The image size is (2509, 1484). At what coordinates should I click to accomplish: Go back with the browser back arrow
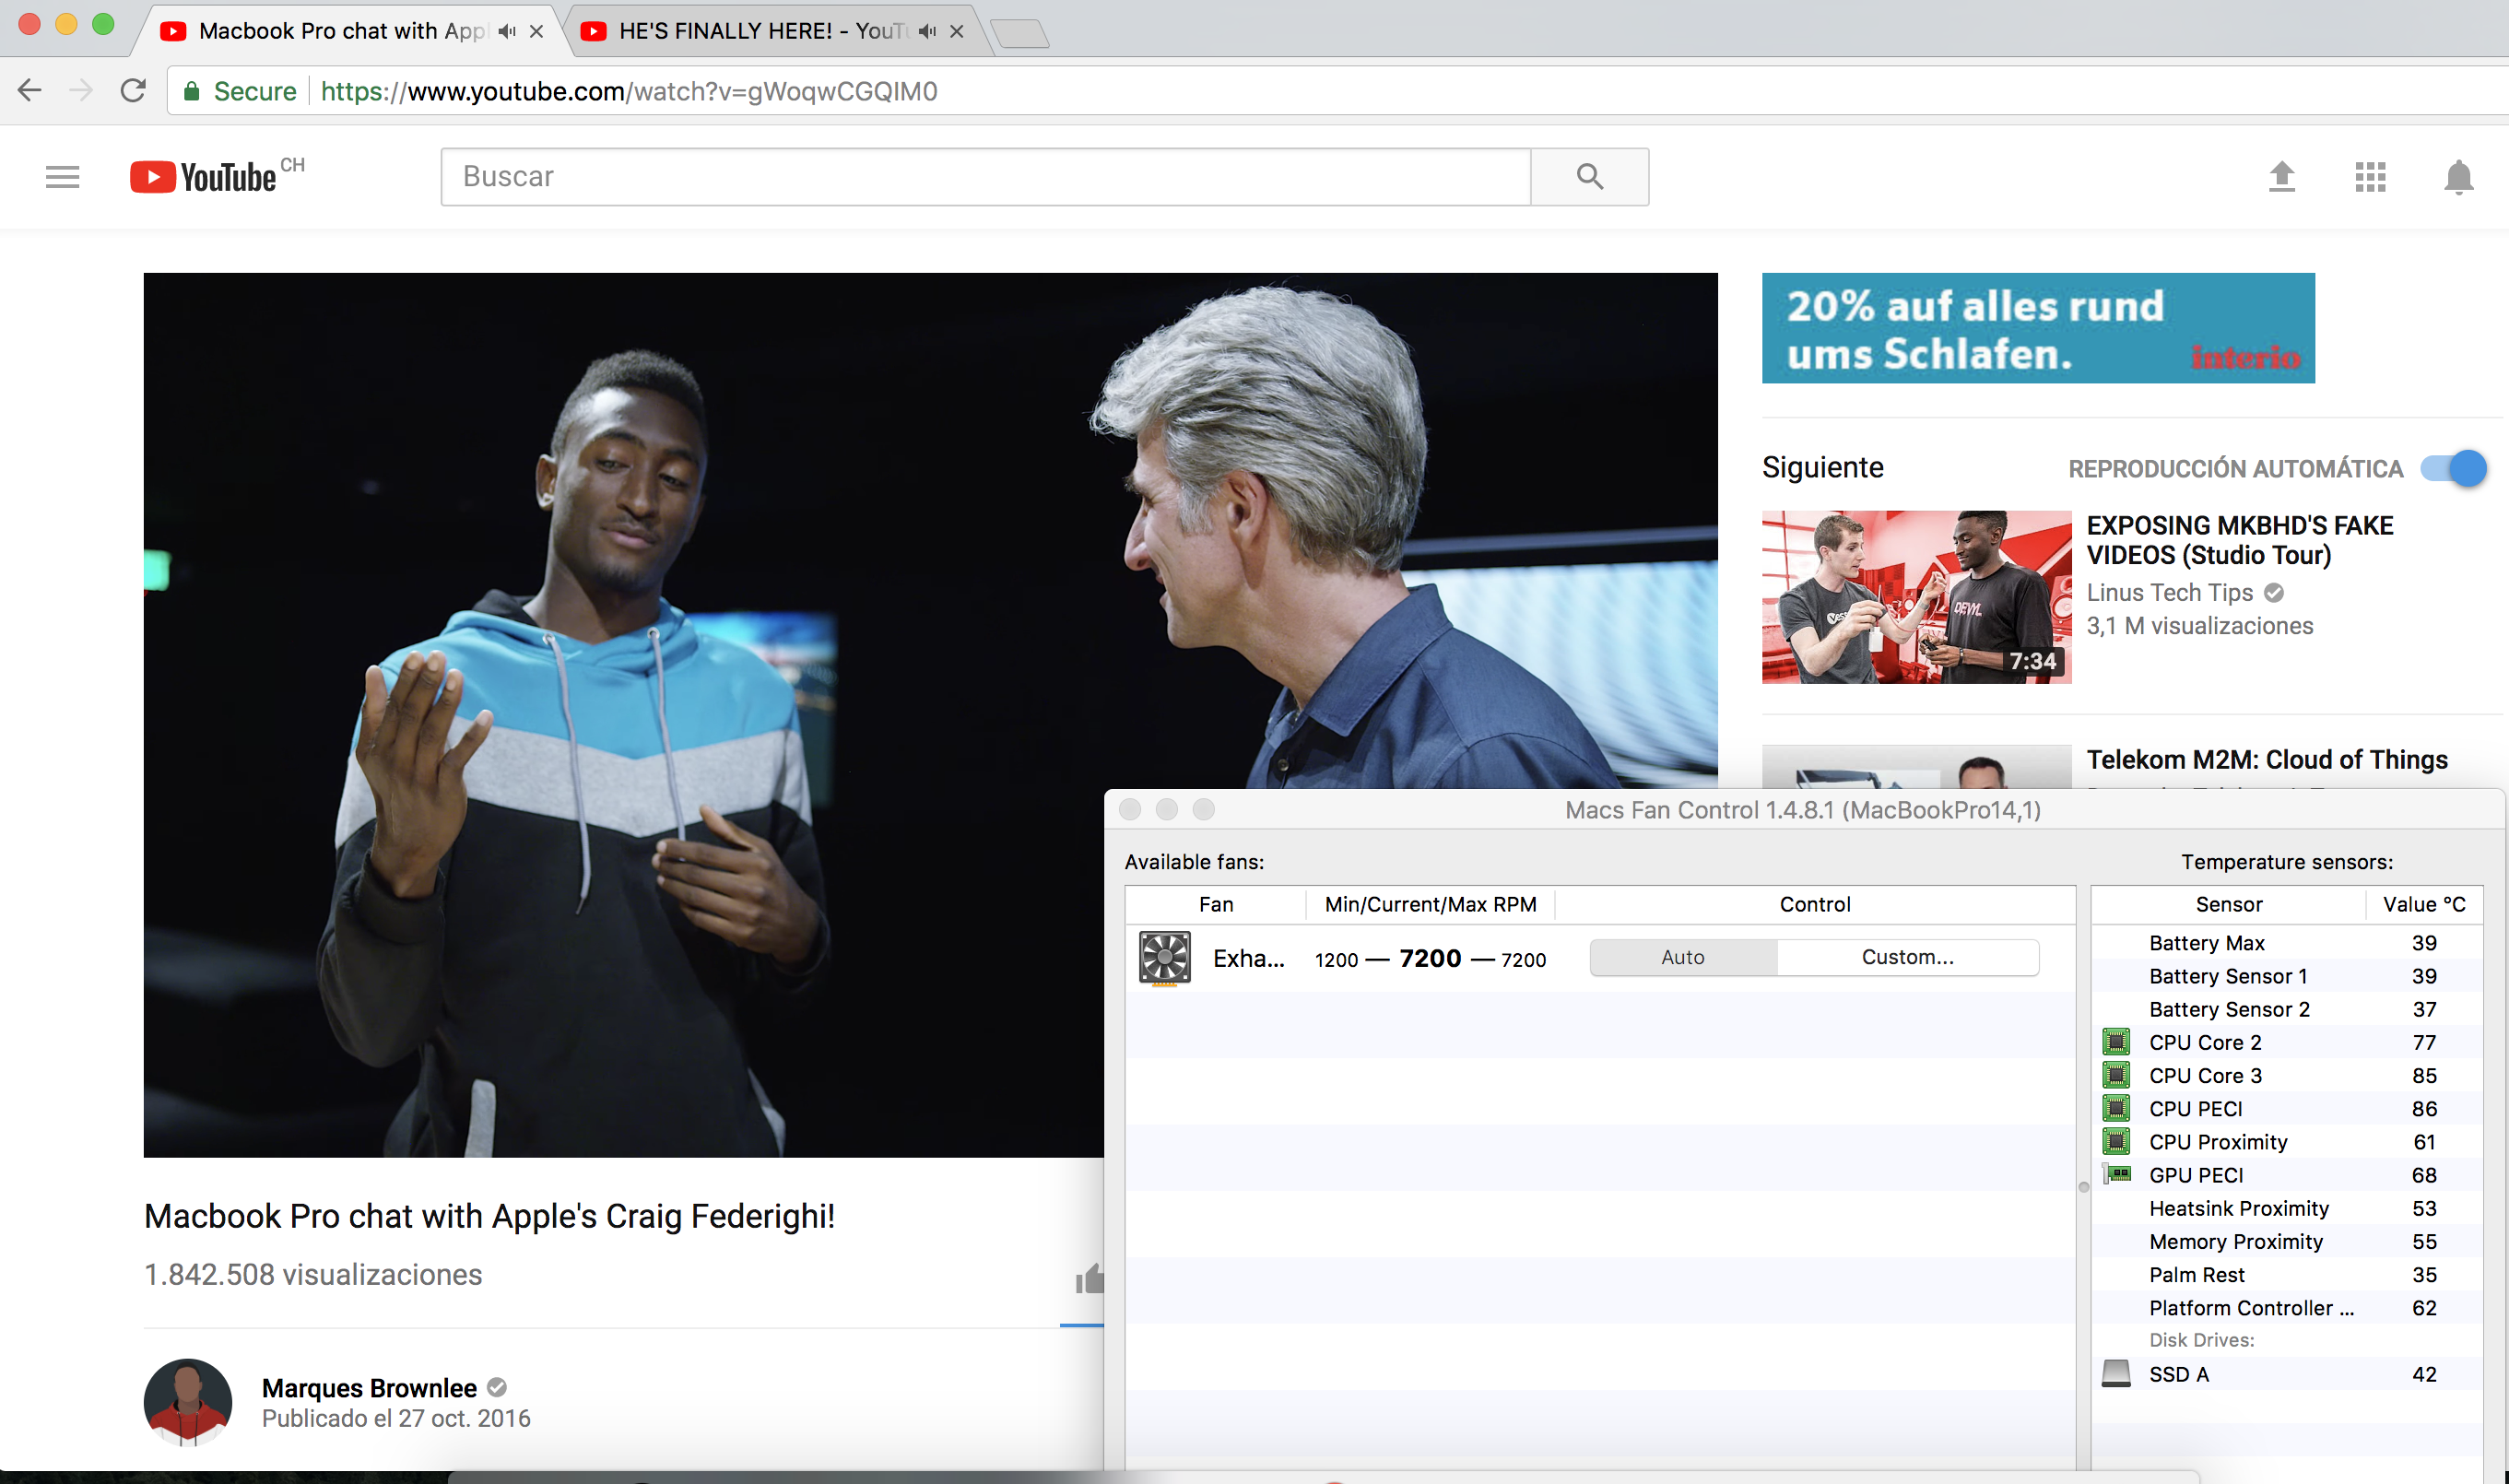(x=30, y=91)
